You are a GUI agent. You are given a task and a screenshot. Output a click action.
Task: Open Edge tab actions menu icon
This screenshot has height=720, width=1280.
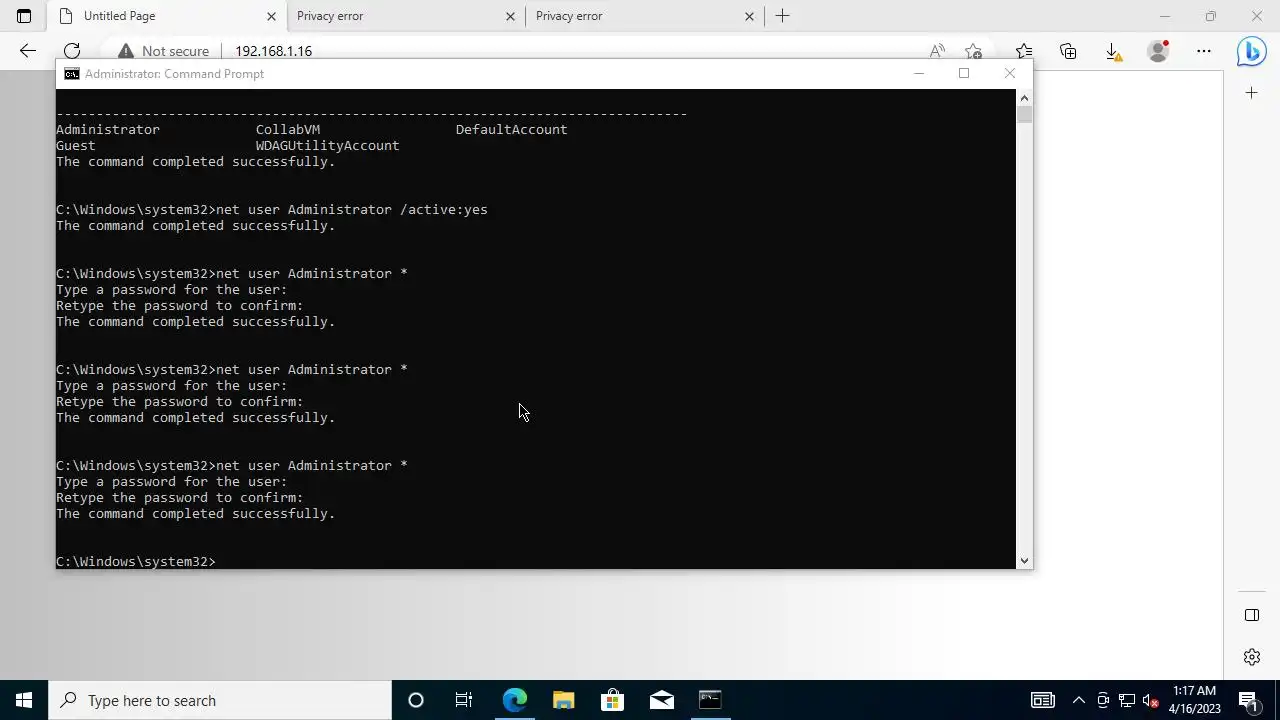click(x=24, y=16)
